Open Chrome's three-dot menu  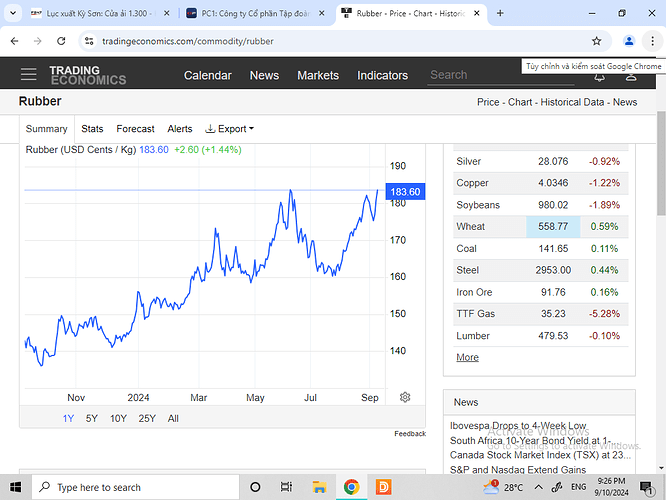click(x=653, y=41)
